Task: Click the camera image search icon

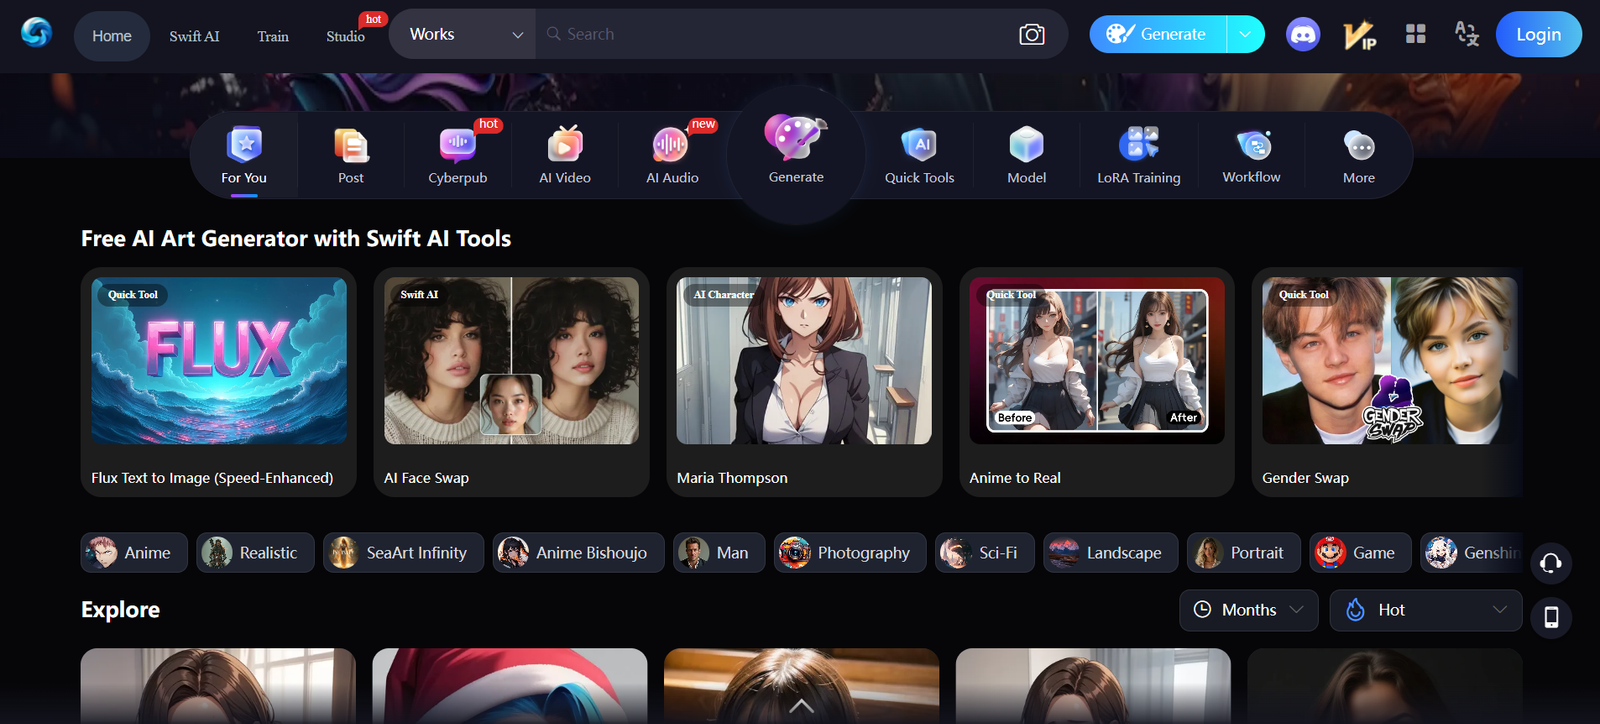Action: click(x=1031, y=35)
